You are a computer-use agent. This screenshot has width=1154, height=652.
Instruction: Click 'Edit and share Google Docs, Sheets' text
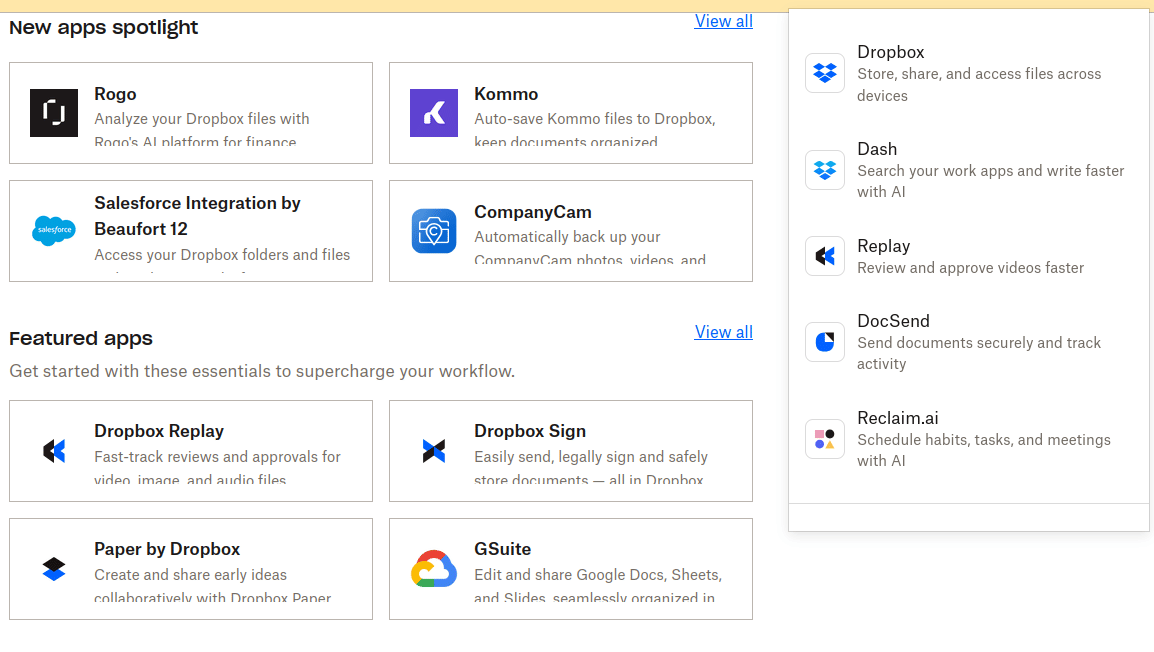pyautogui.click(x=598, y=575)
